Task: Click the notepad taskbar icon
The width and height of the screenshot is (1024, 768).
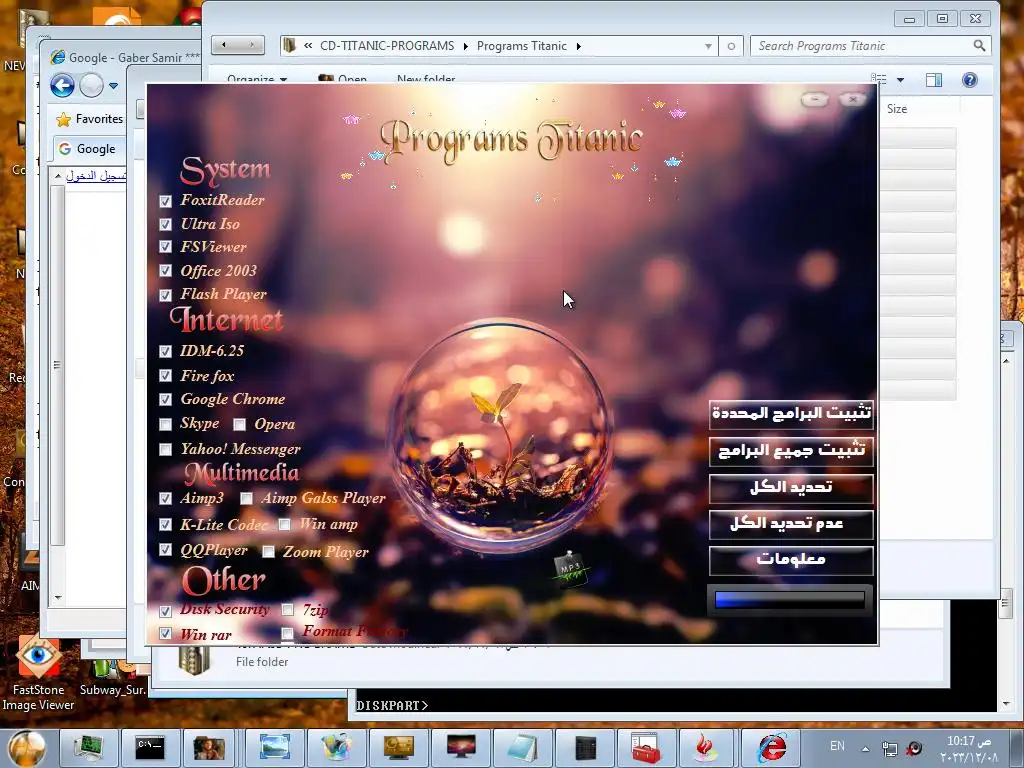Action: coord(522,748)
